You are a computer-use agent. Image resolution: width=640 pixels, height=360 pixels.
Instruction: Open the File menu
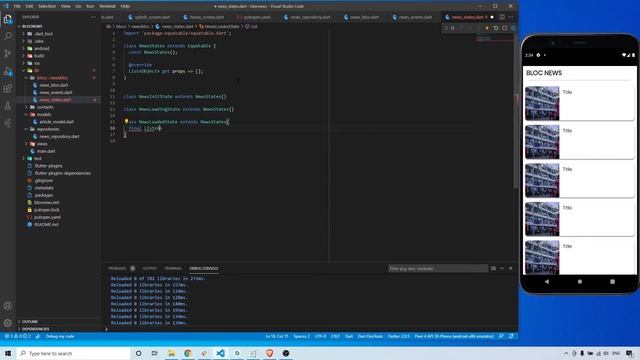pos(17,6)
